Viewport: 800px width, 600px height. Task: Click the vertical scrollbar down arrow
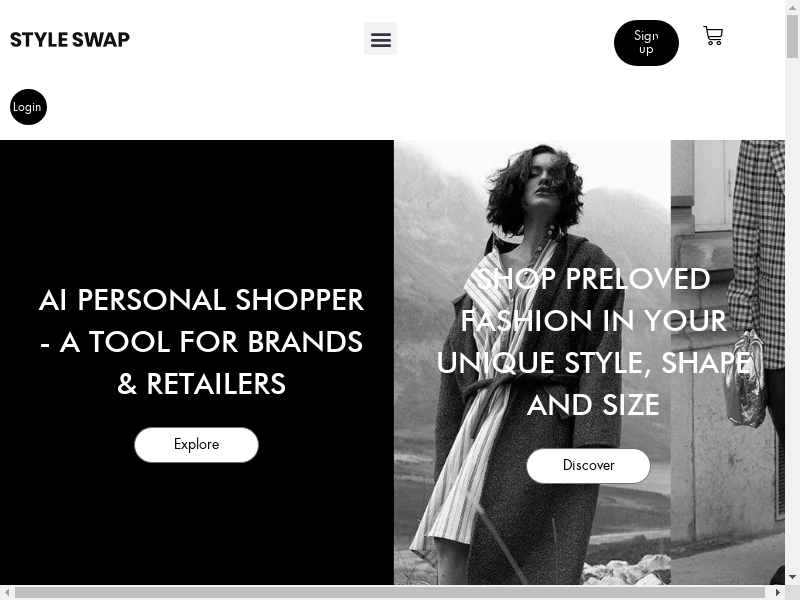click(x=792, y=578)
